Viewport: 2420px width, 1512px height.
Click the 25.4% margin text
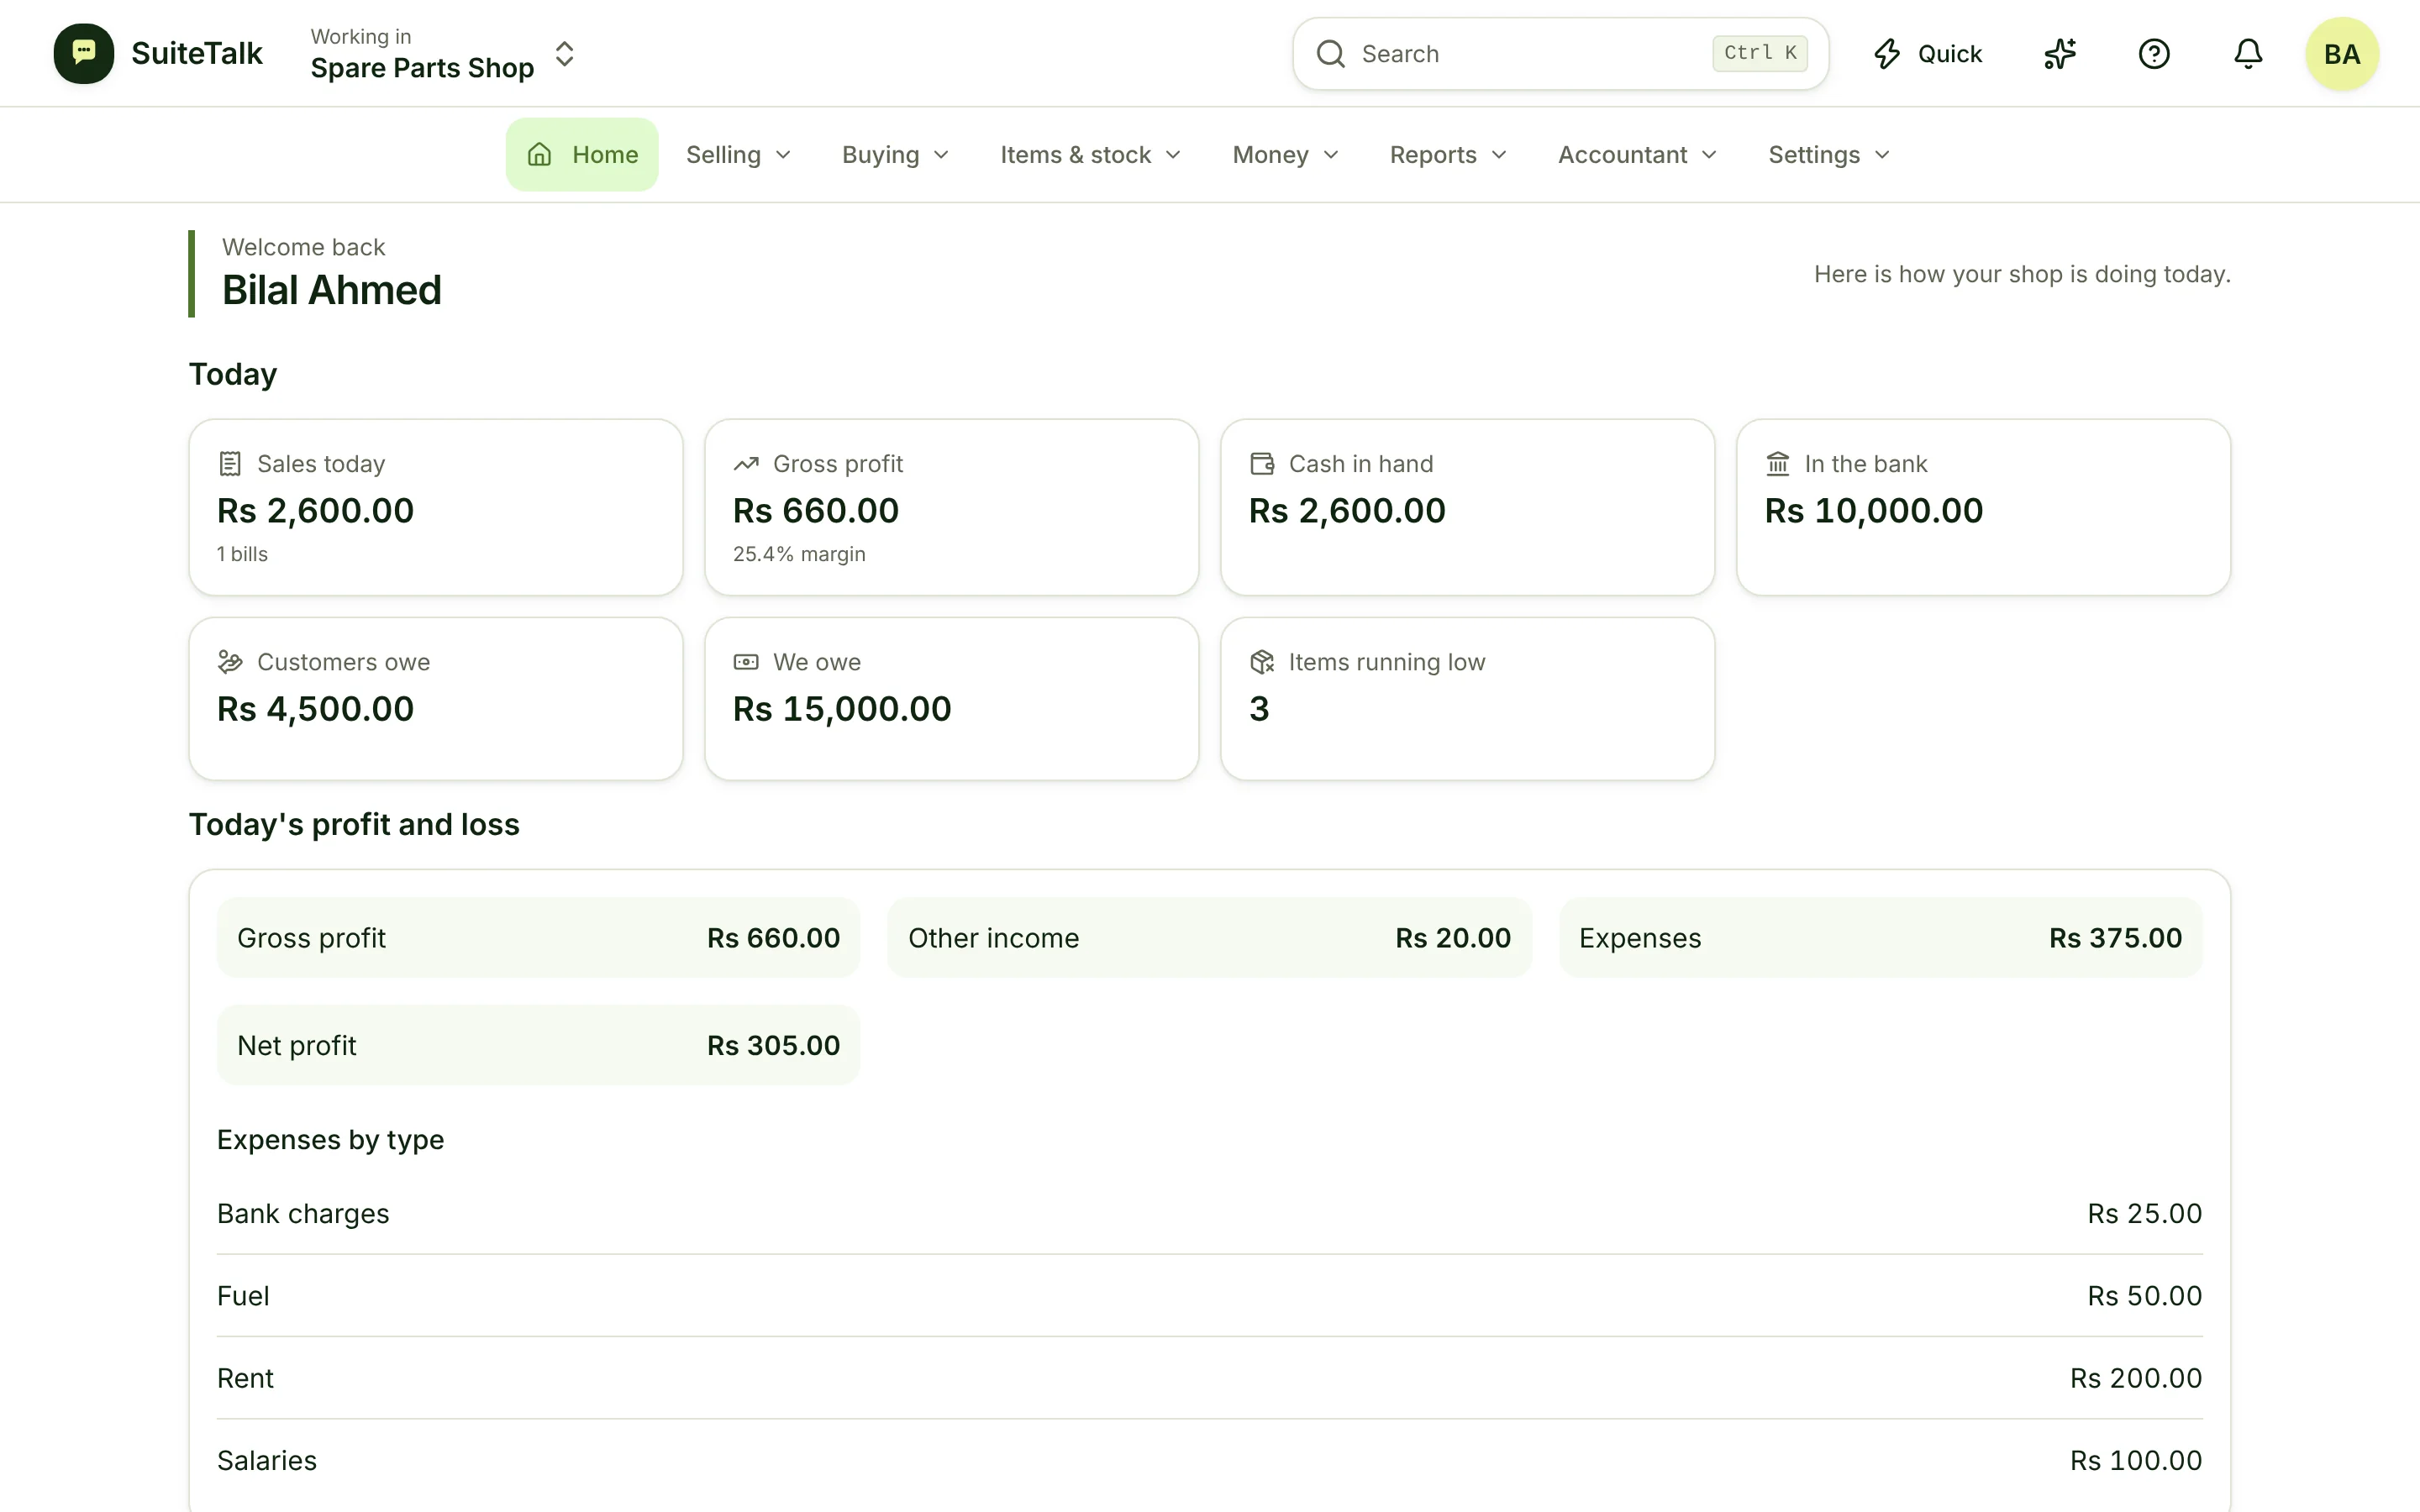[799, 554]
